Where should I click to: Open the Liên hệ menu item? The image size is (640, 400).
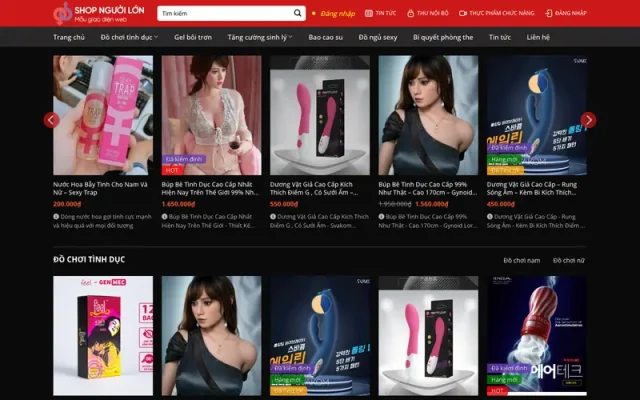(x=538, y=37)
